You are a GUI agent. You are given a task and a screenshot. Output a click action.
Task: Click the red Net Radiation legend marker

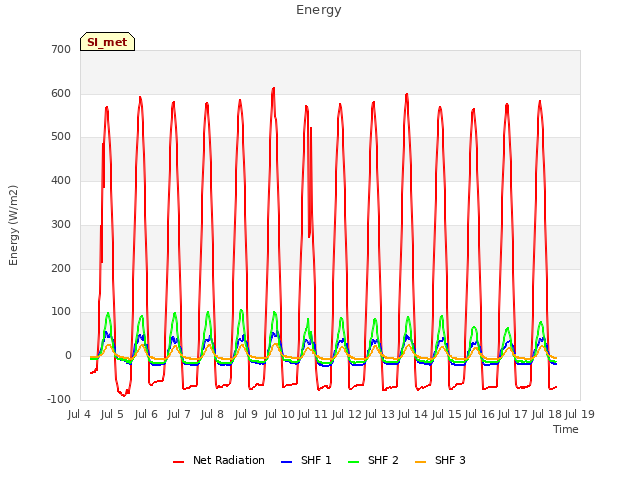tap(178, 462)
